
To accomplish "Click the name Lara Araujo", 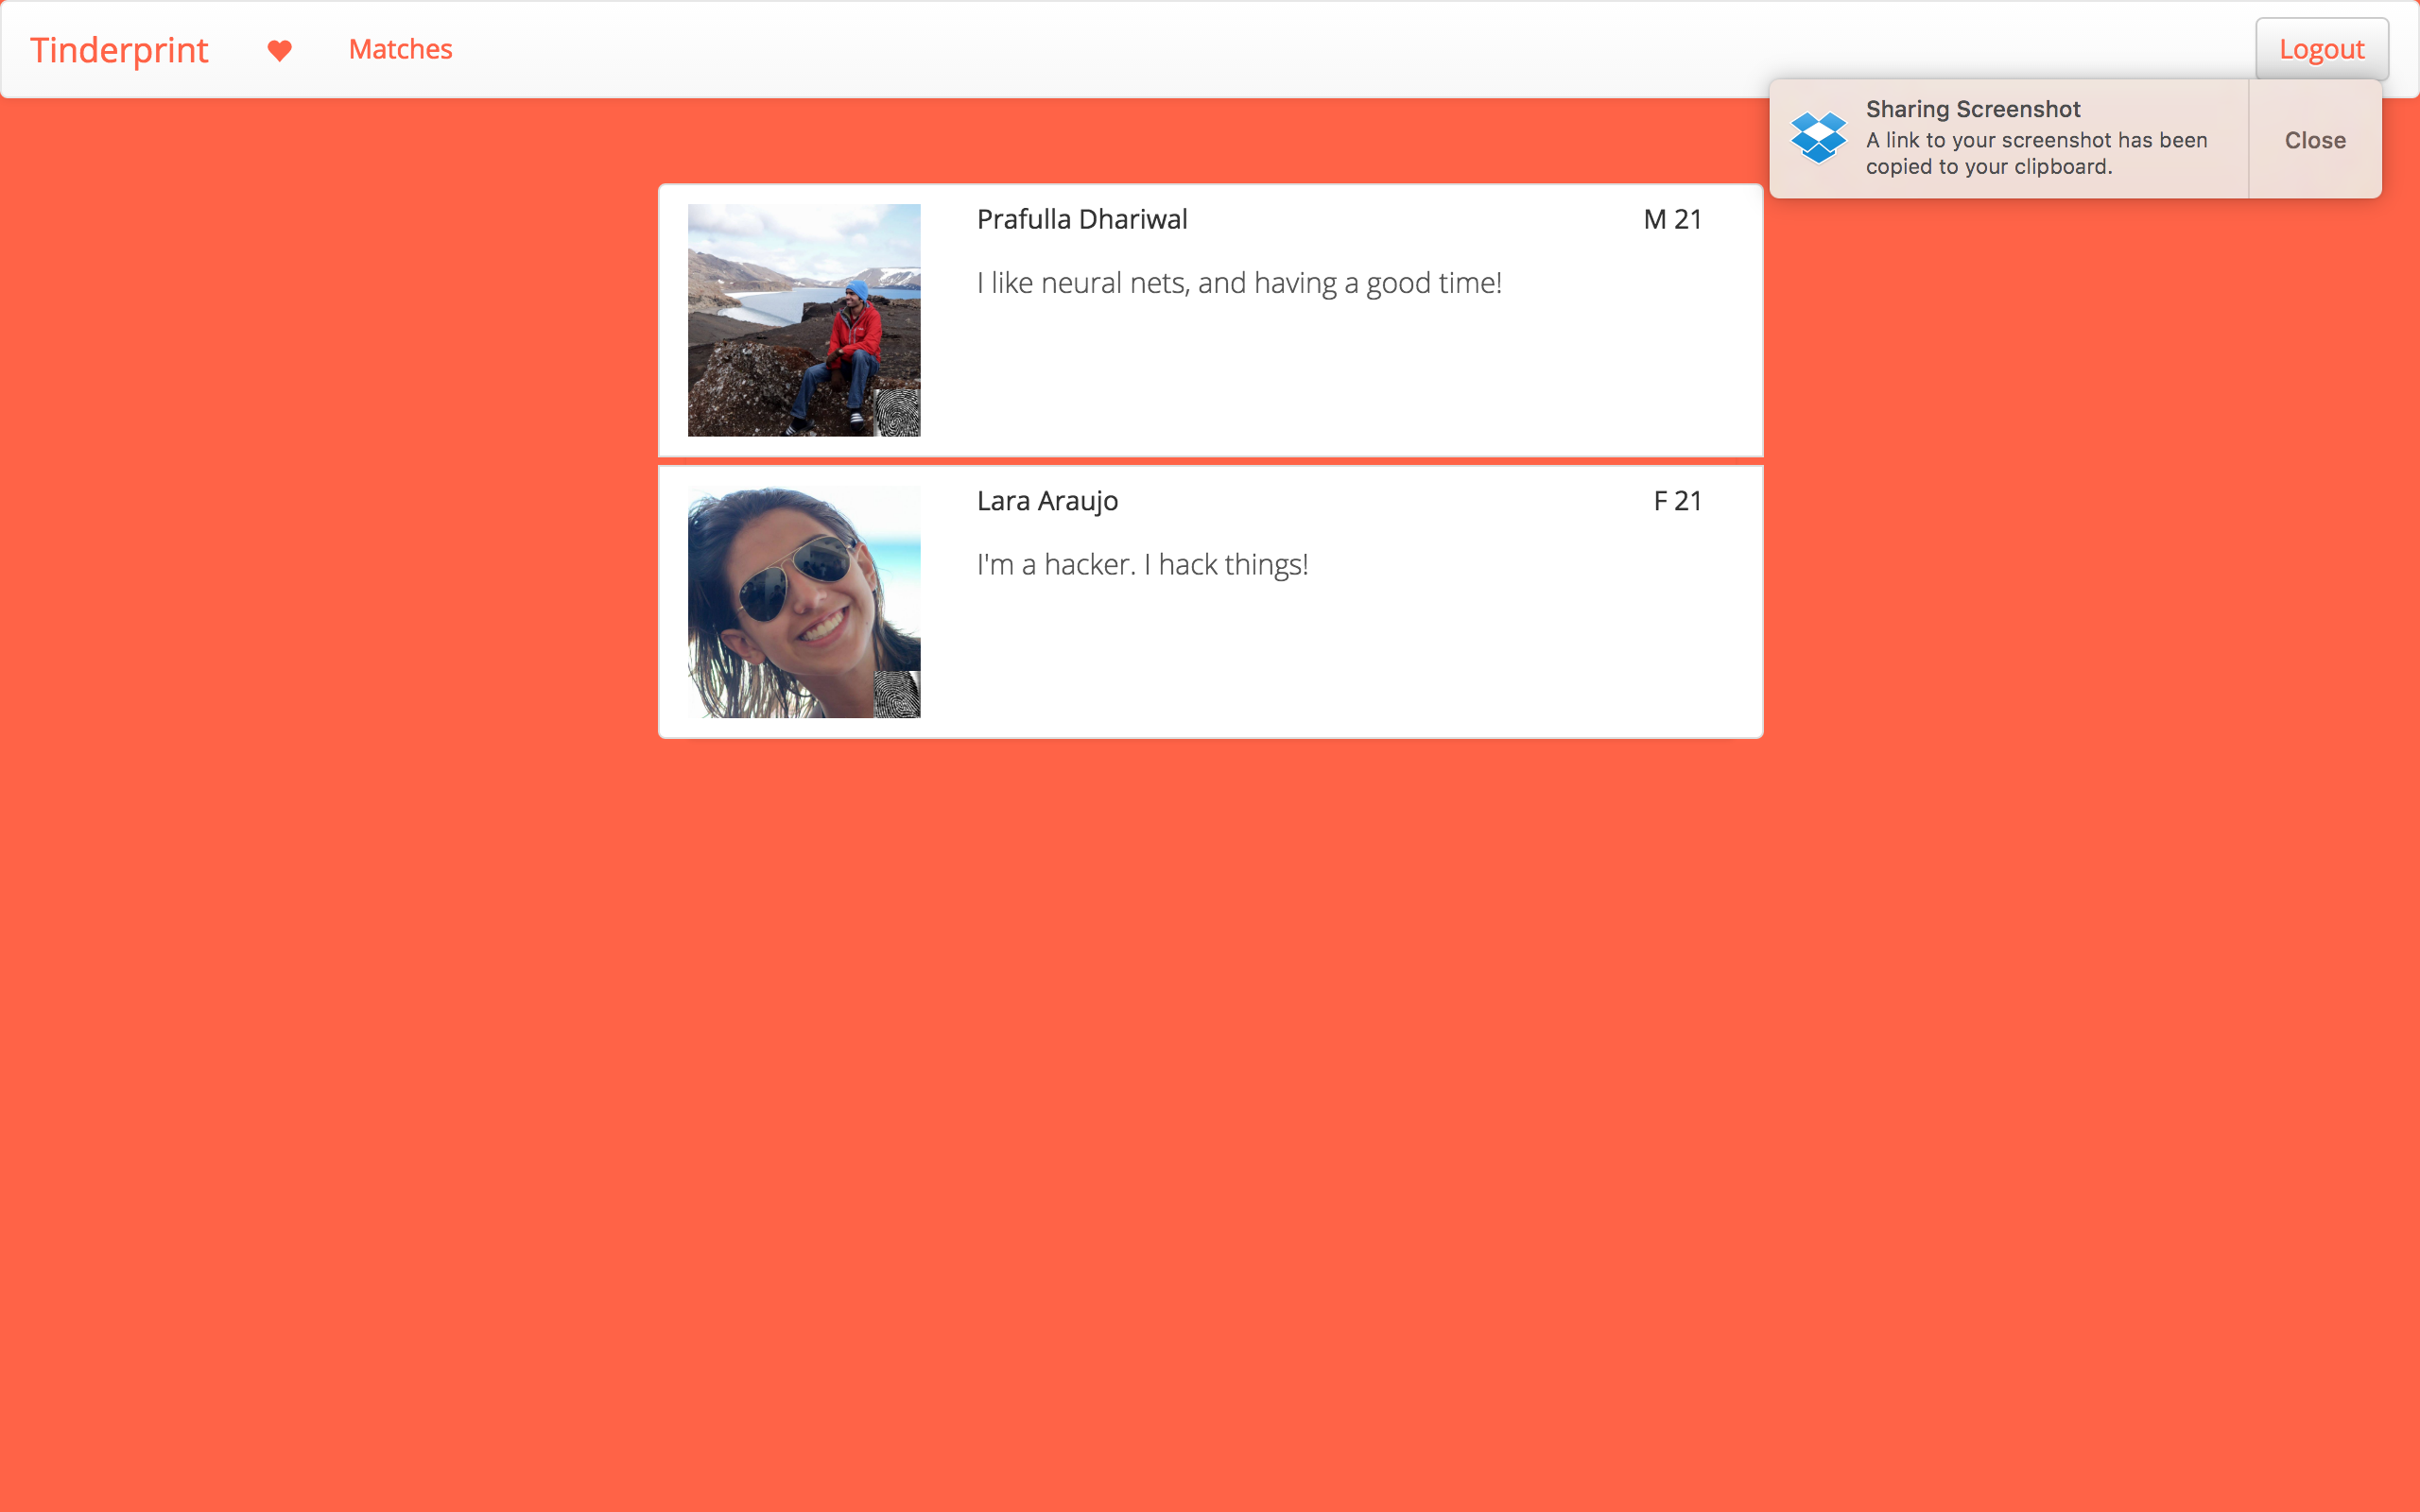I will point(1047,501).
